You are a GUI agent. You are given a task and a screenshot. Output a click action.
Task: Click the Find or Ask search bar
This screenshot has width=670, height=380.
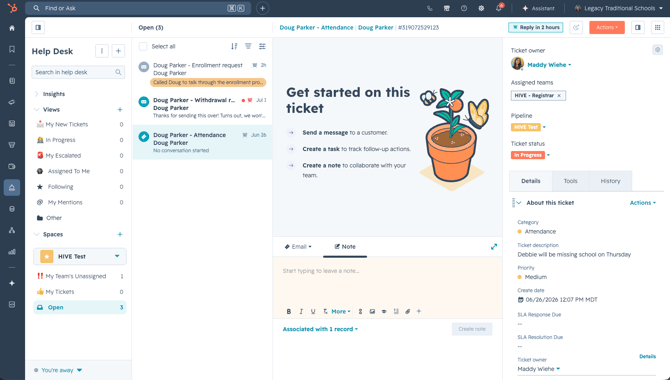tap(138, 8)
